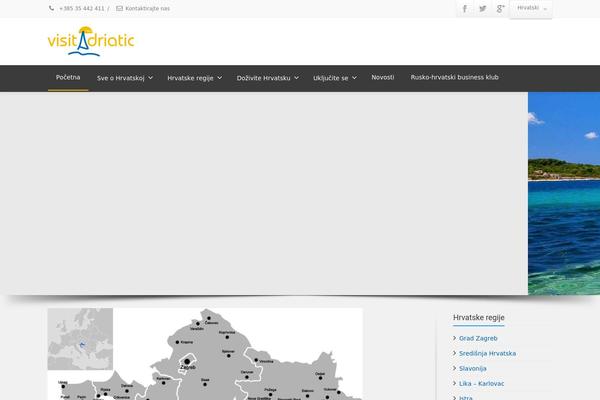Screen dimensions: 600x400
Task: Click the chevron beside Grad Zagreb
Action: 455,338
